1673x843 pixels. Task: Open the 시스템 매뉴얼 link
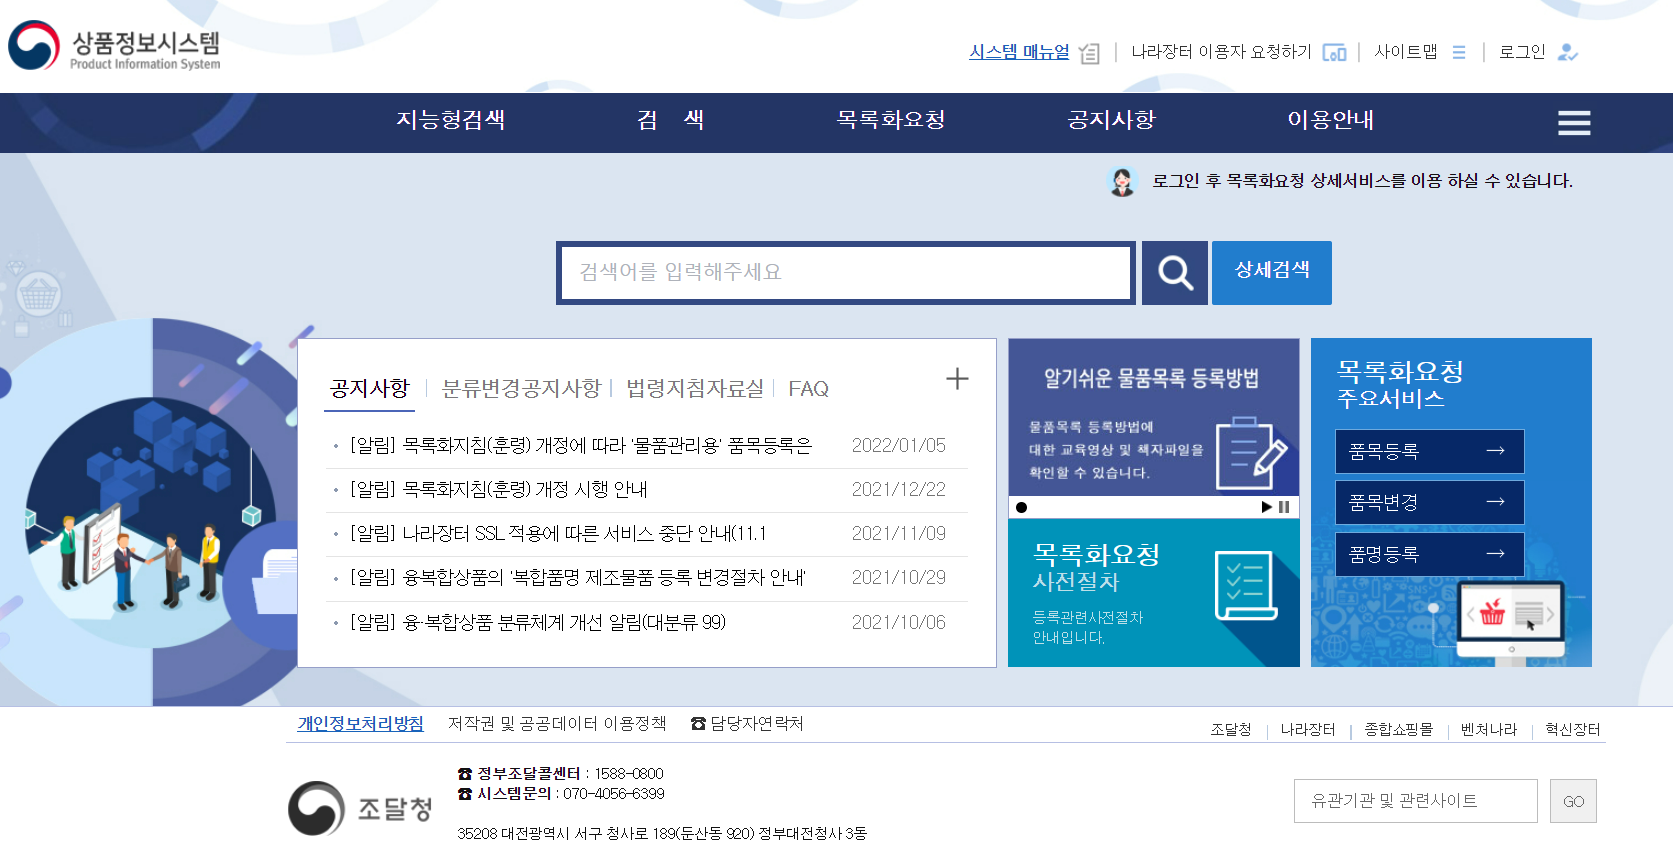1019,52
